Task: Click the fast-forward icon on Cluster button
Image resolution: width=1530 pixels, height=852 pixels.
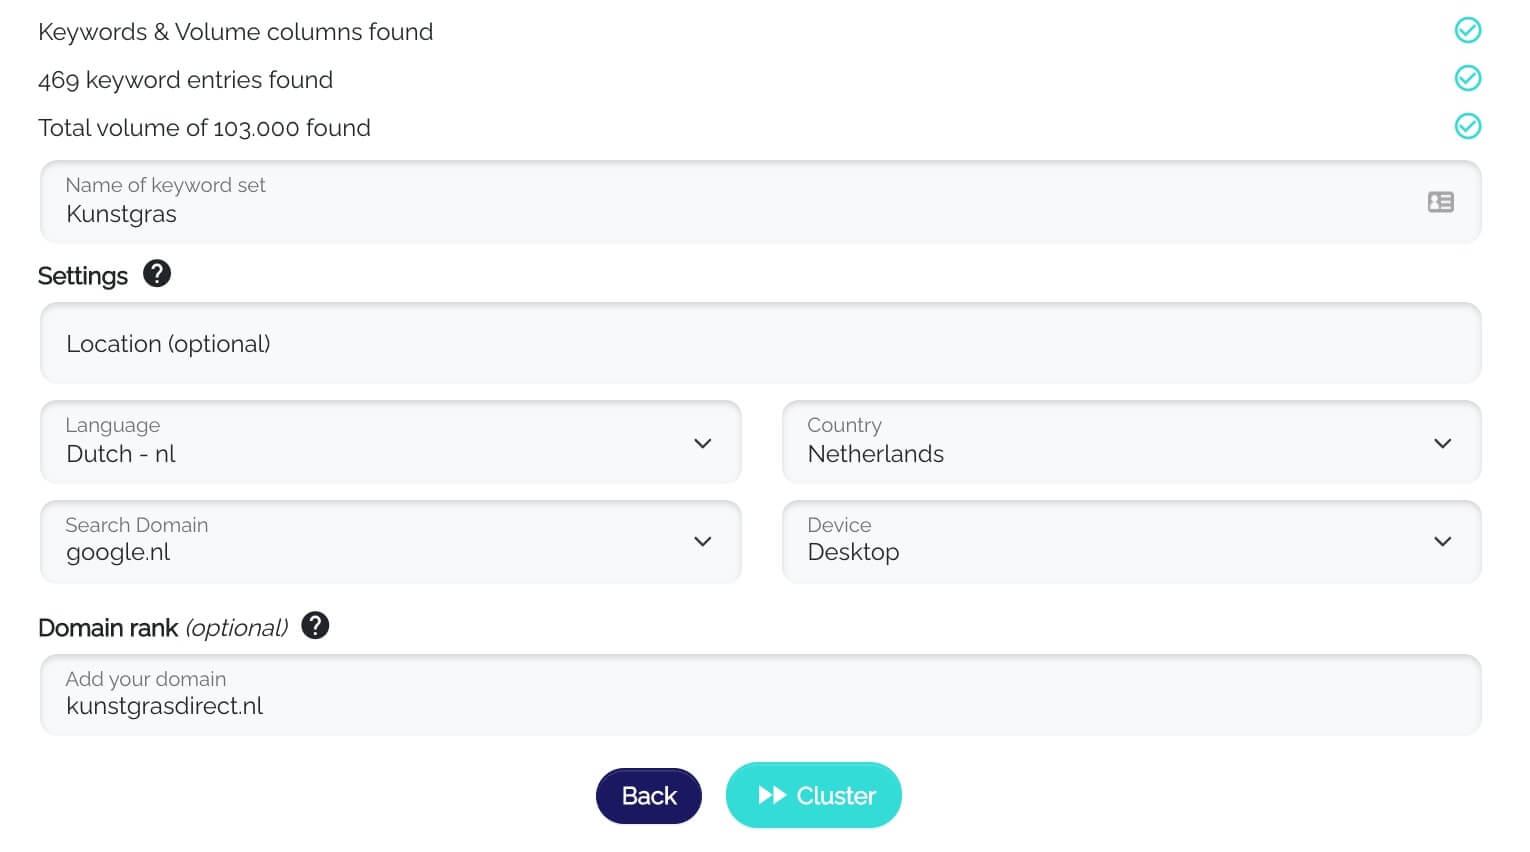Action: coord(772,795)
